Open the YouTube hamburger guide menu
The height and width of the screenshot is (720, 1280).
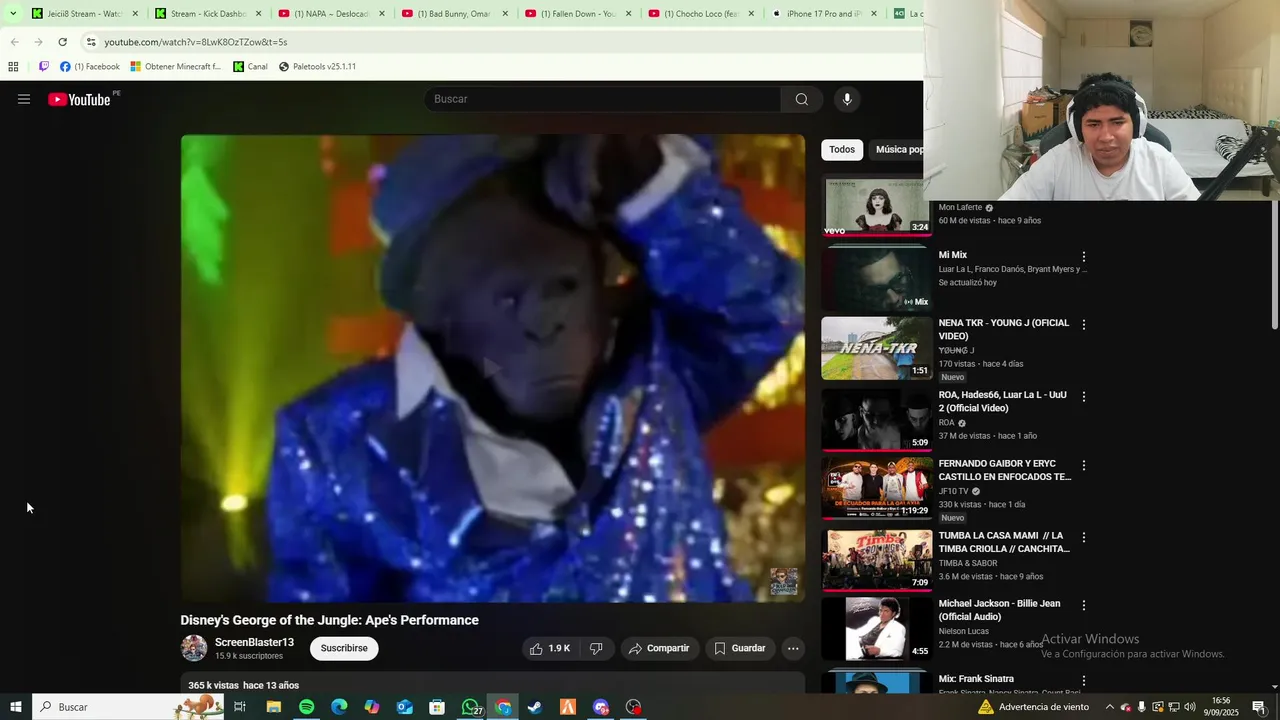tap(24, 99)
